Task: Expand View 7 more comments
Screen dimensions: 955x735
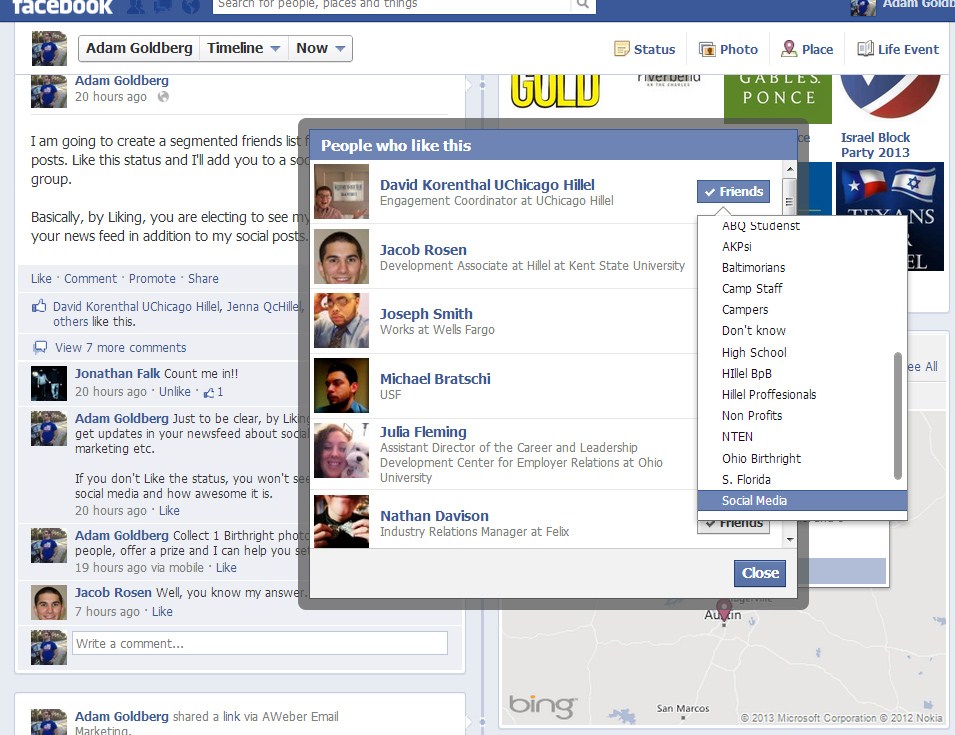Action: [x=121, y=348]
